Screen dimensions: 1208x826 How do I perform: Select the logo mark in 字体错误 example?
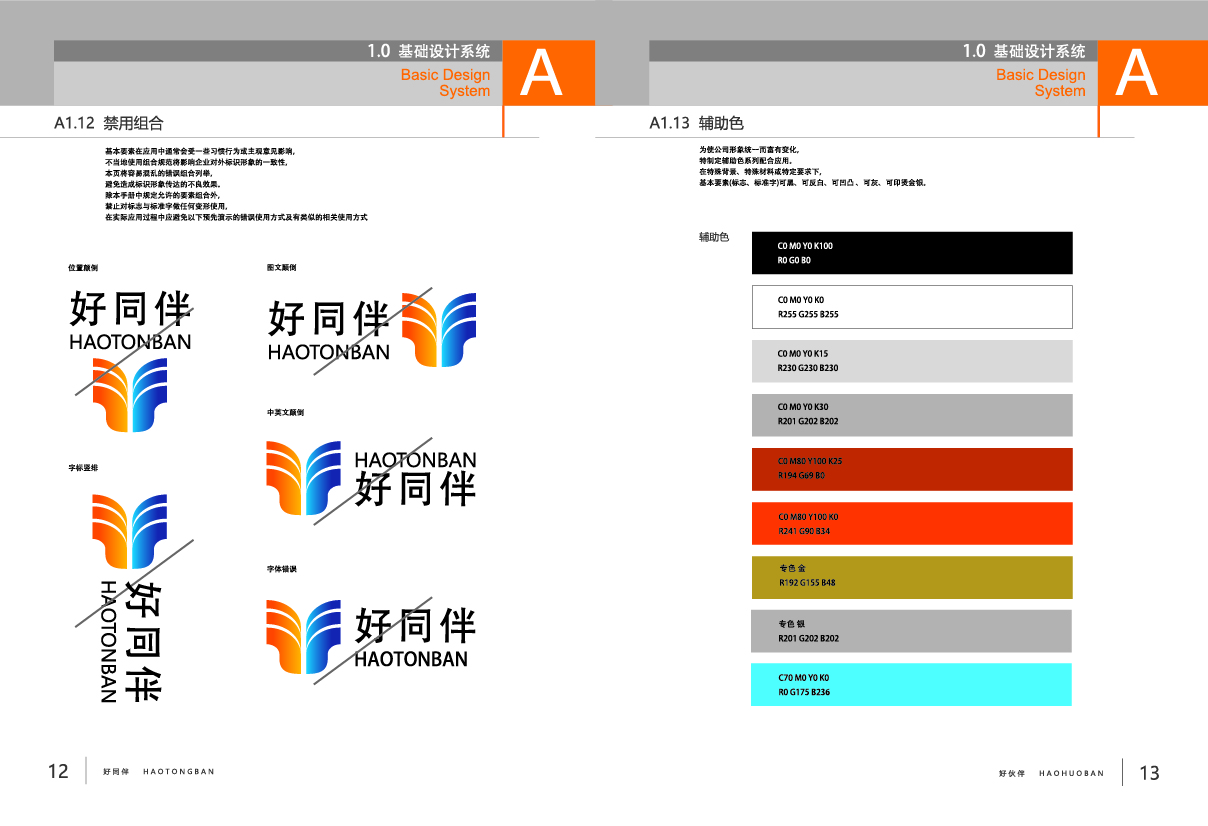click(x=304, y=637)
